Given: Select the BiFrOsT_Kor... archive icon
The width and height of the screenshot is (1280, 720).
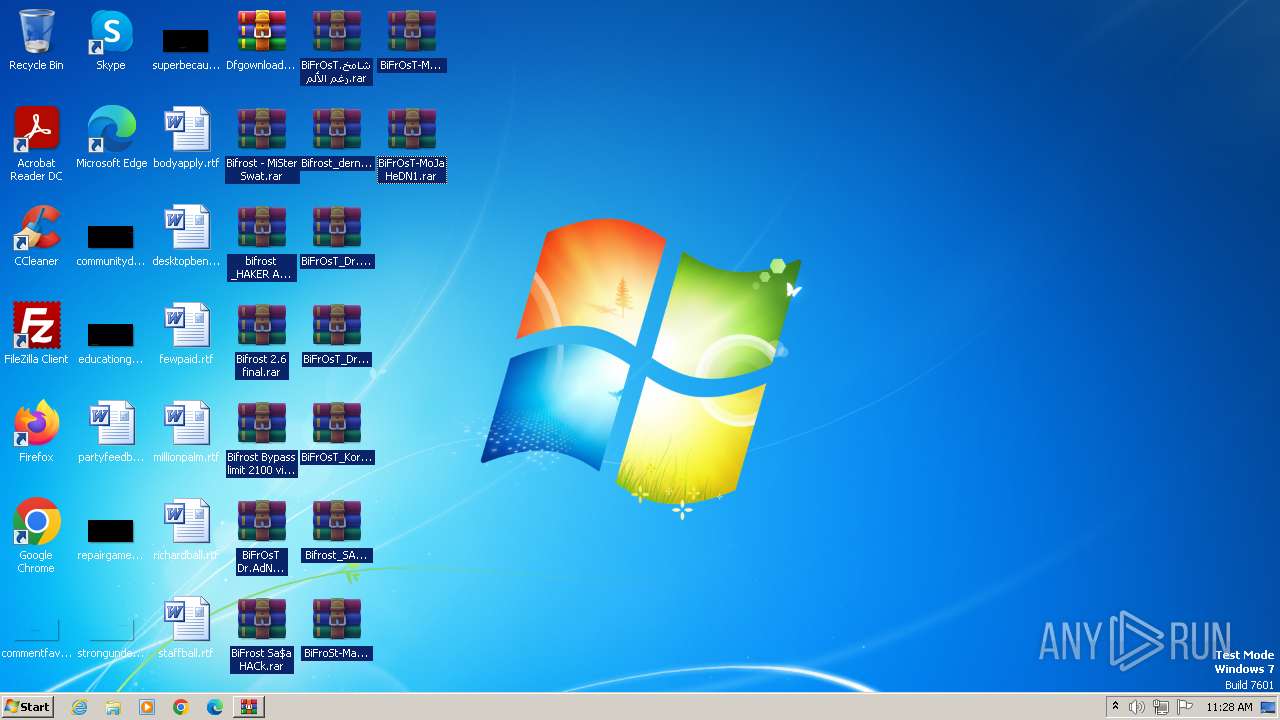Looking at the screenshot, I should click(336, 432).
